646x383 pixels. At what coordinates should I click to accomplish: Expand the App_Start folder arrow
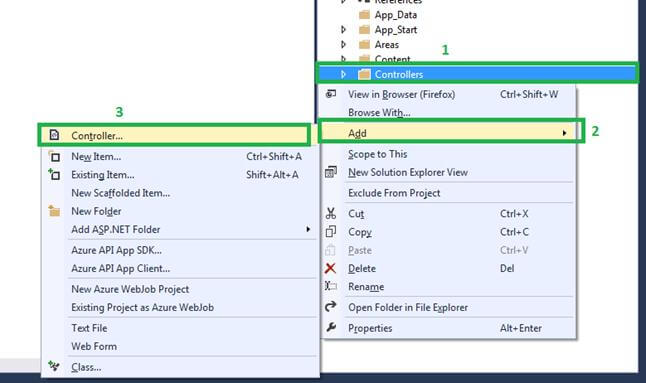(343, 30)
